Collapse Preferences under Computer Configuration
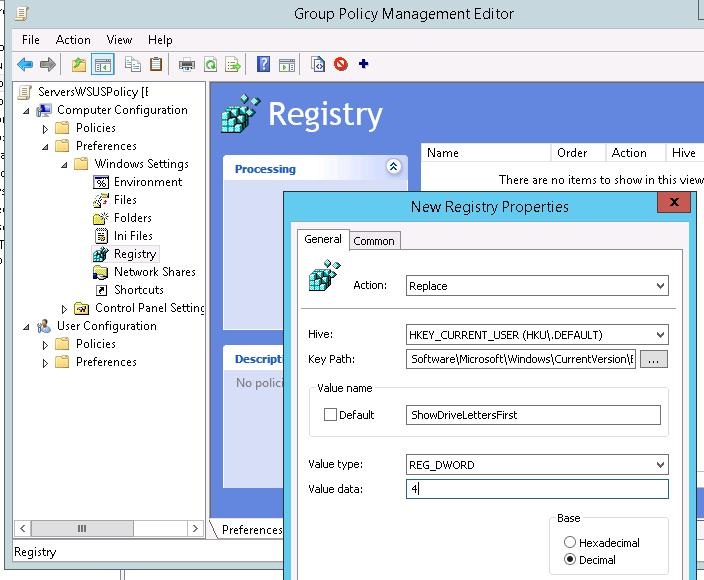 (x=45, y=147)
